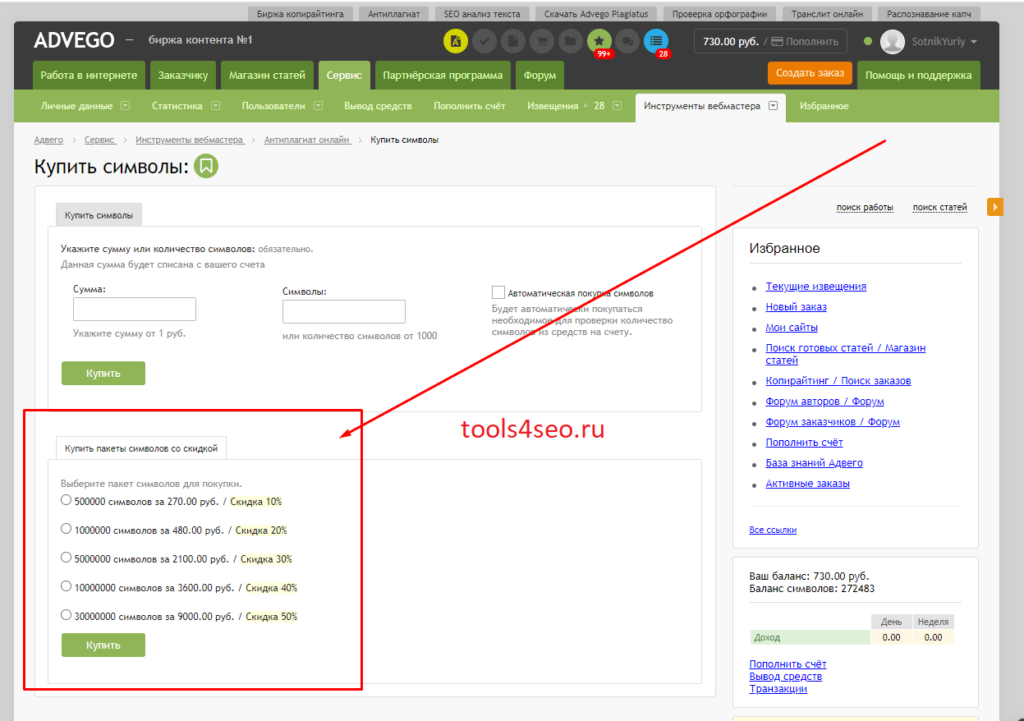Open Проверка орфографии top link
Image resolution: width=1024 pixels, height=721 pixels.
tap(720, 14)
